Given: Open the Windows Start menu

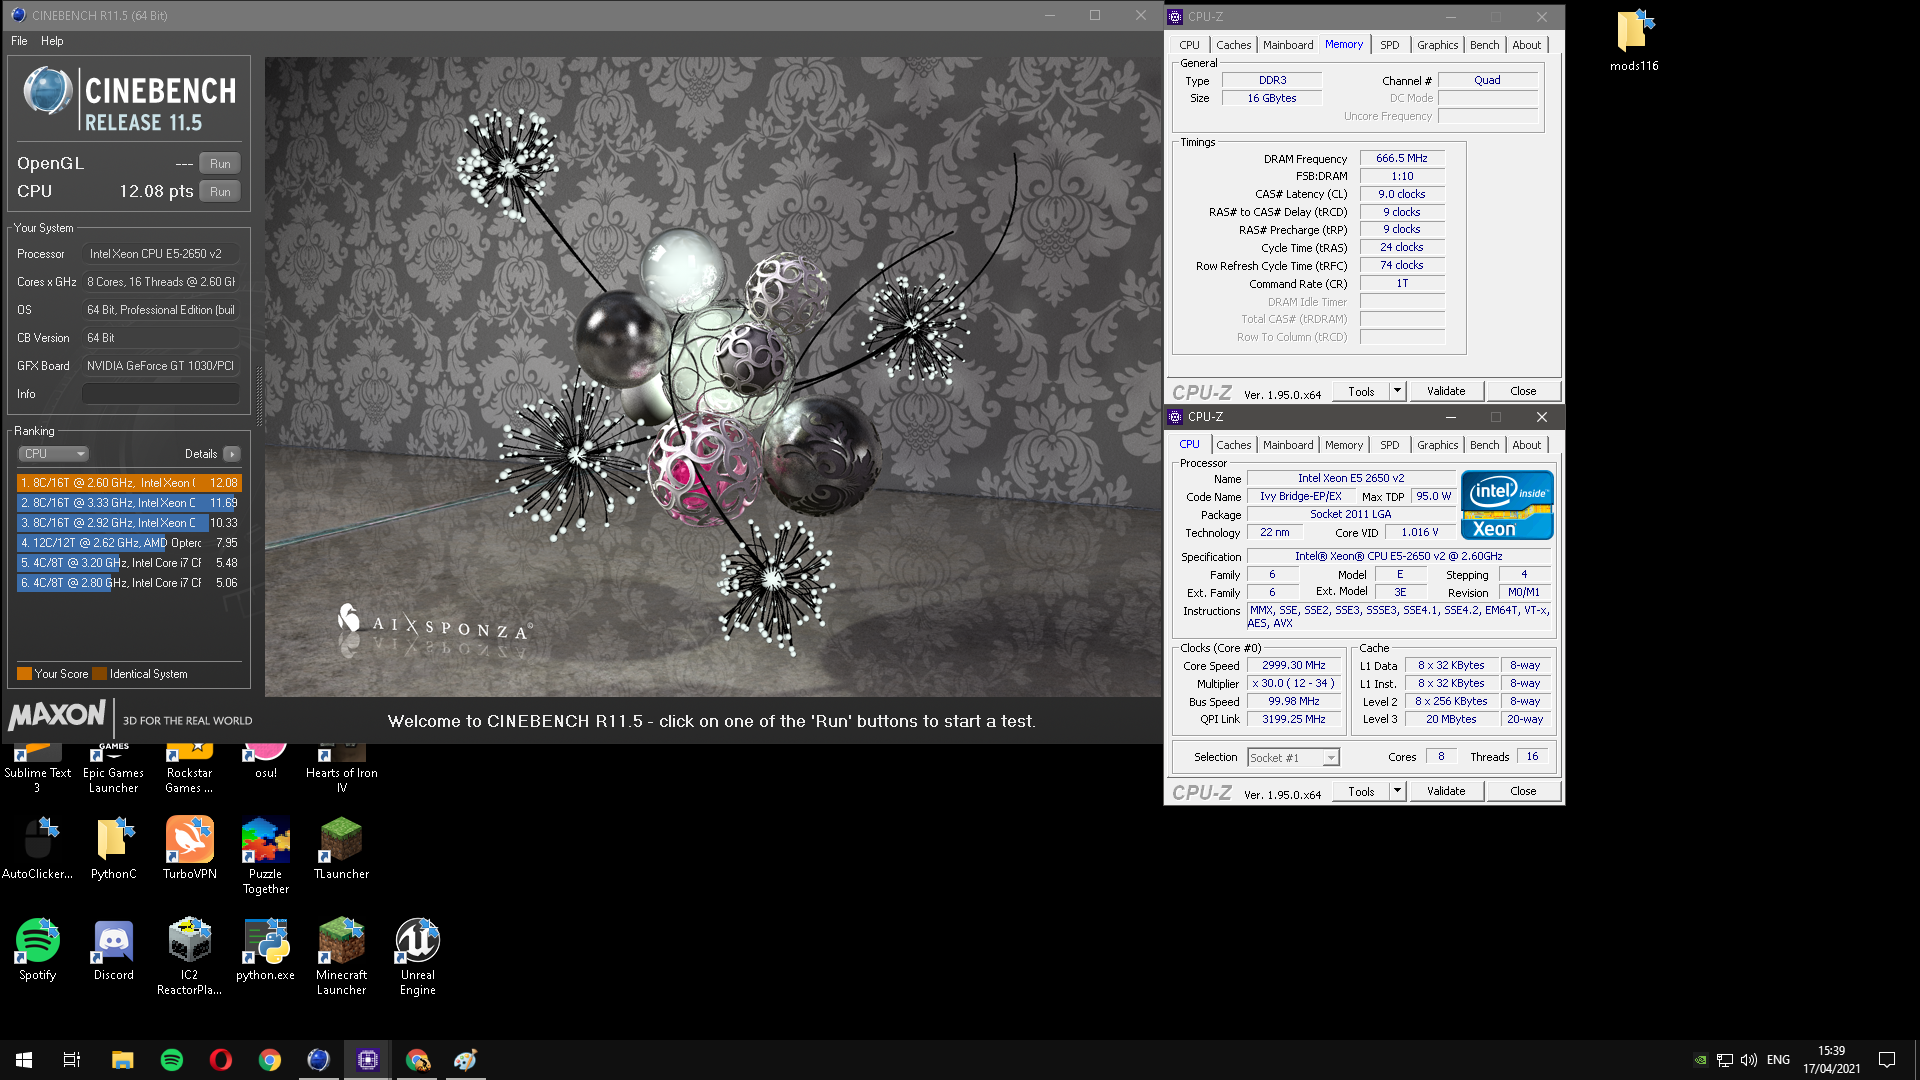Looking at the screenshot, I should coord(24,1060).
